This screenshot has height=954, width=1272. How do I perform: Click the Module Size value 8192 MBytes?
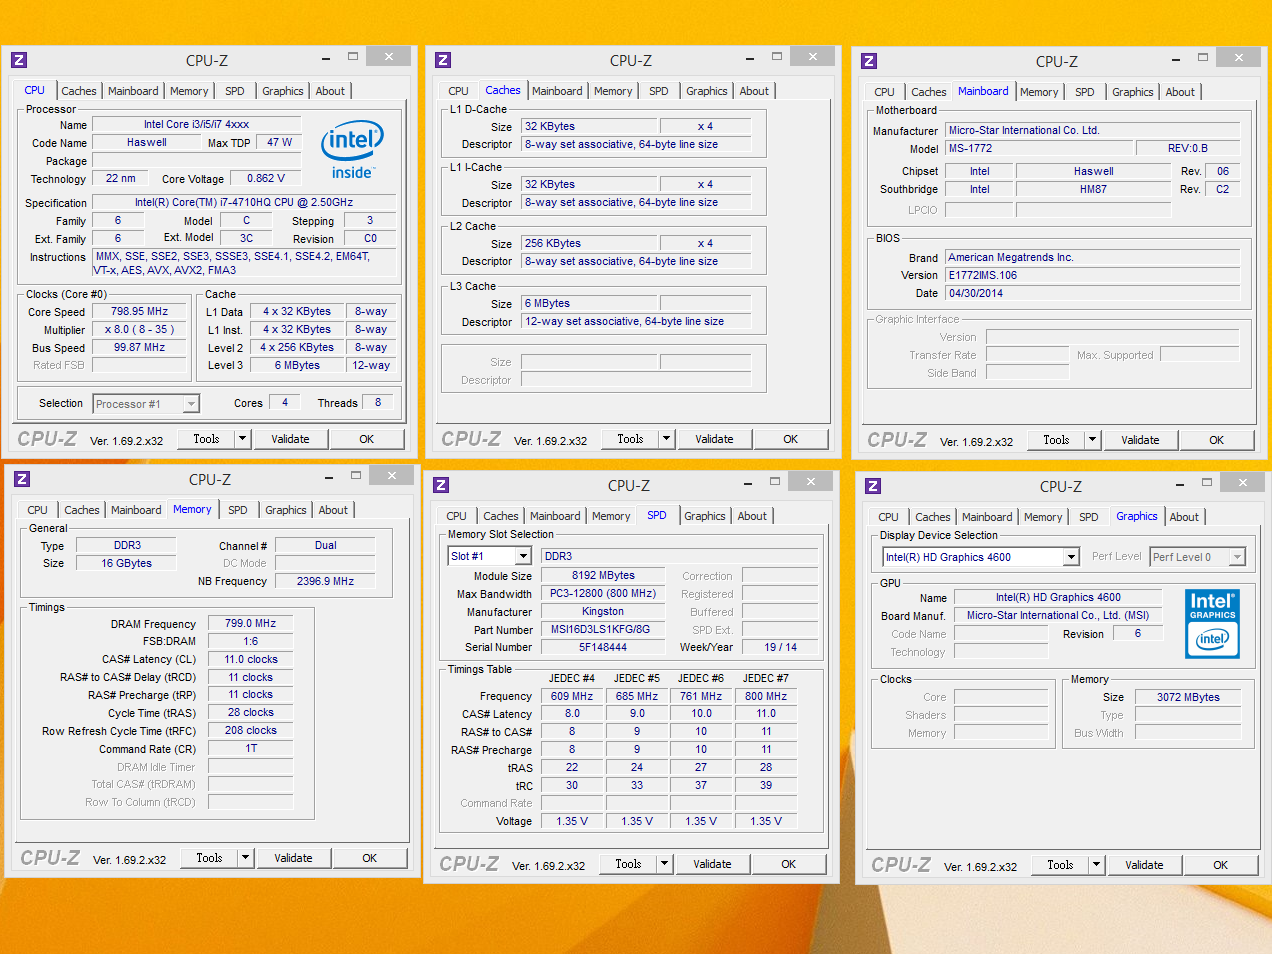[602, 575]
